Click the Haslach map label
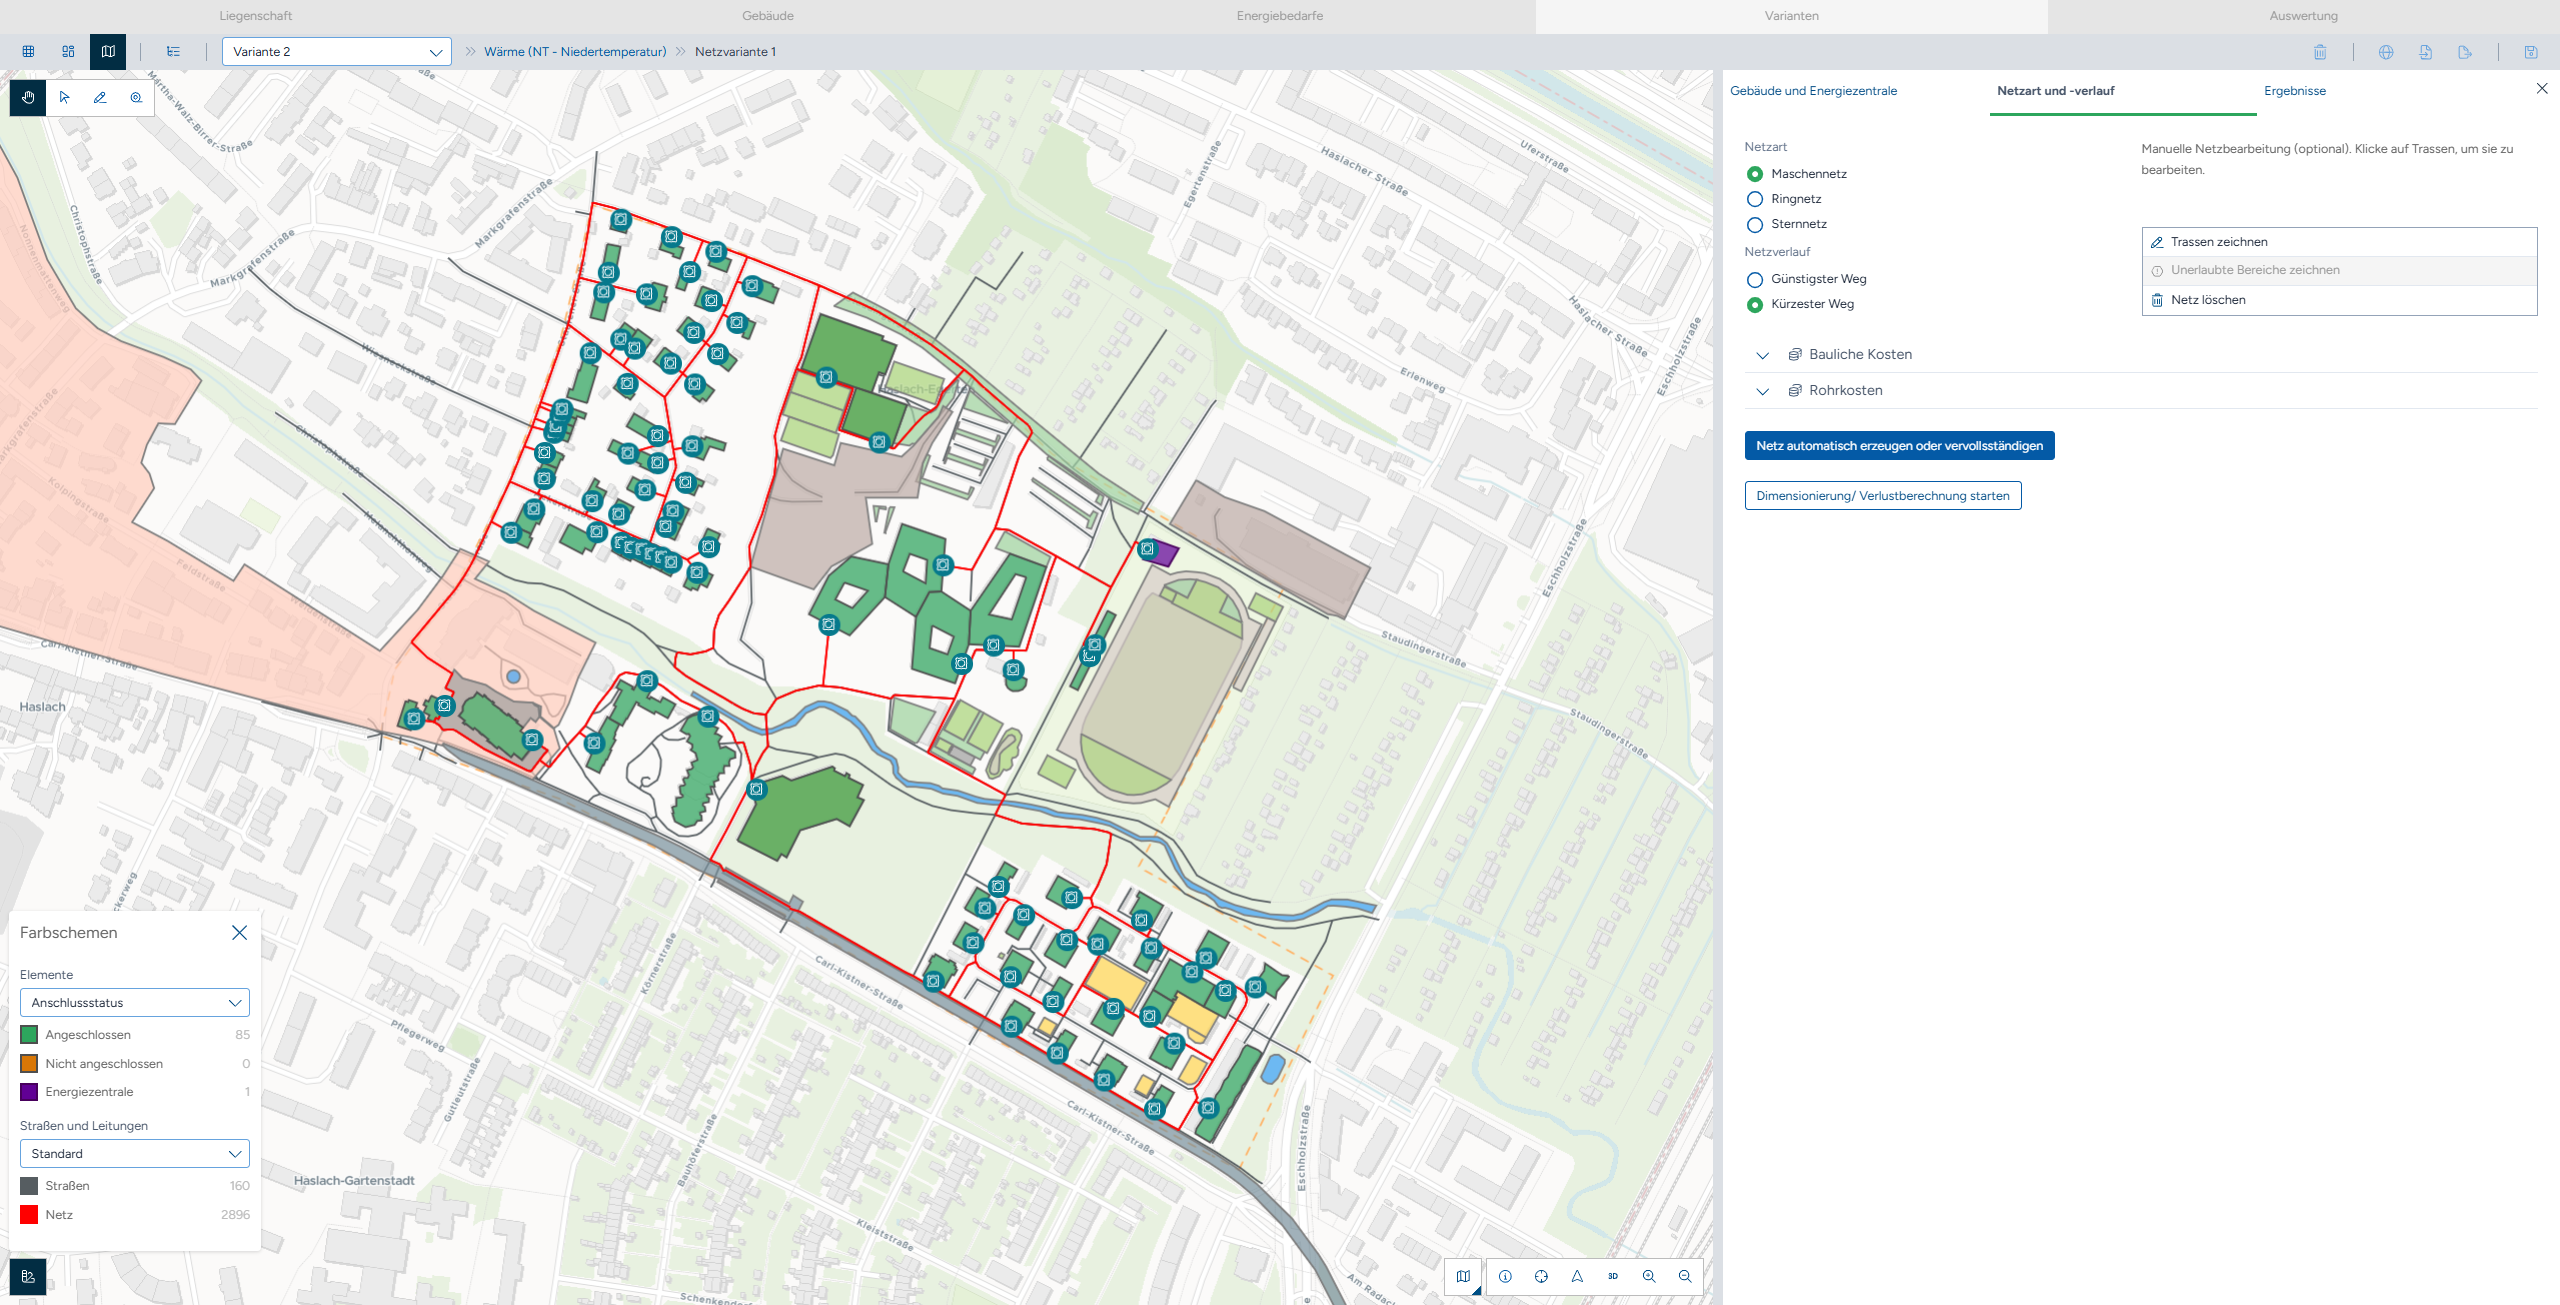 (42, 707)
